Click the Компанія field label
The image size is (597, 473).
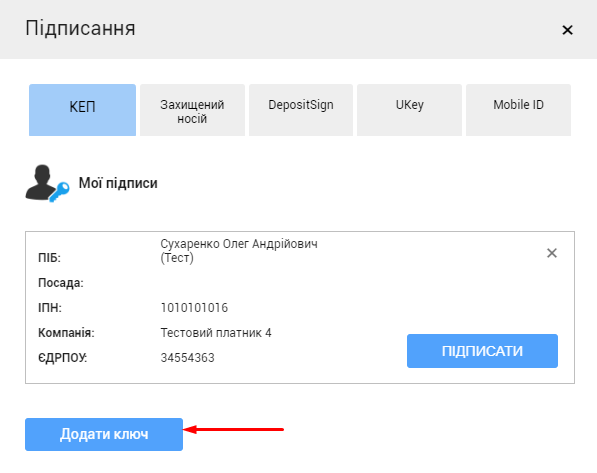(66, 333)
